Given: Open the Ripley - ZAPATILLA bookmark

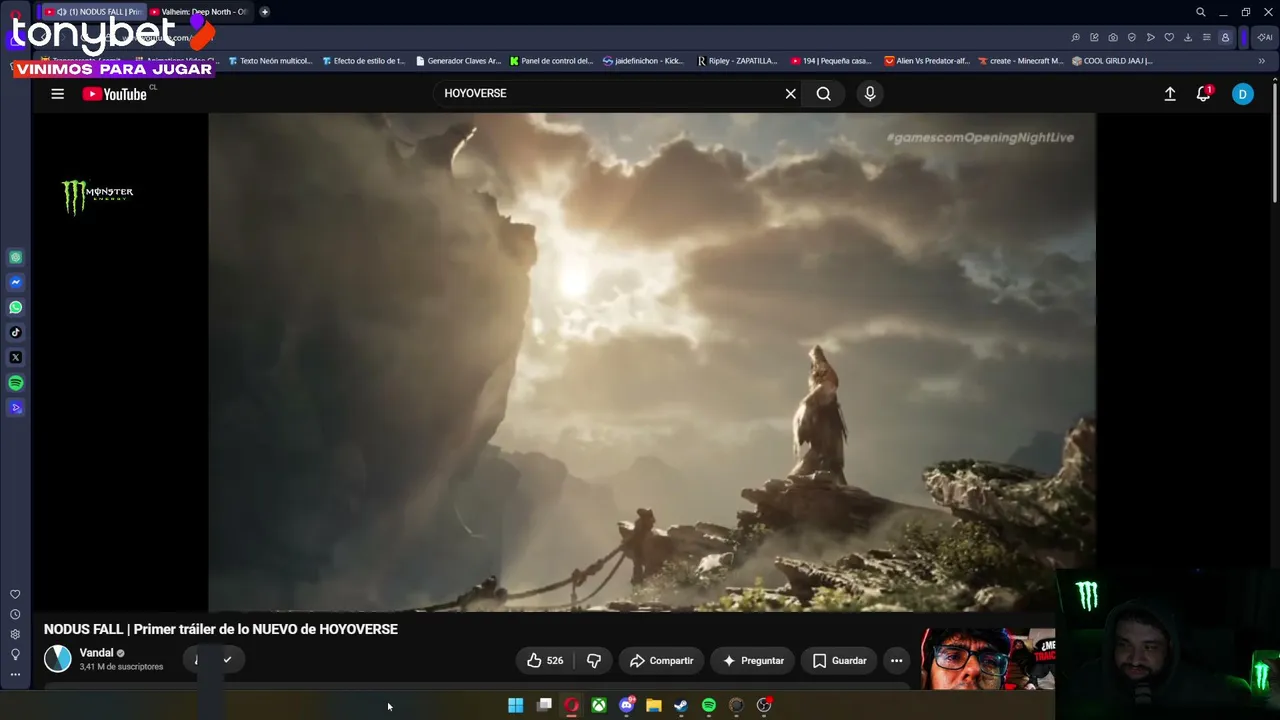Looking at the screenshot, I should tap(737, 61).
